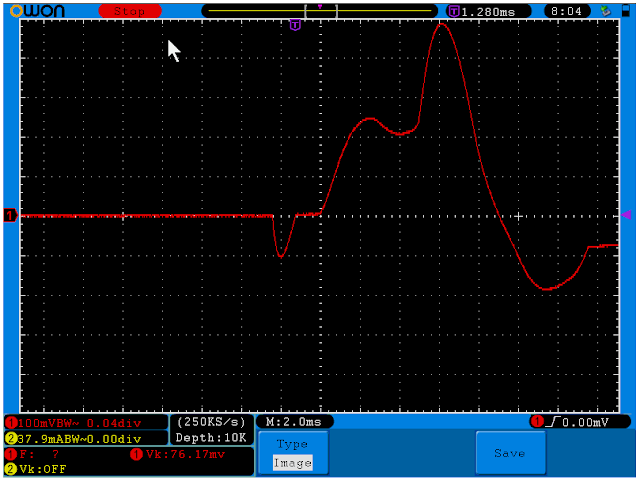Image resolution: width=640 pixels, height=480 pixels.
Task: Click the red Stop status indicator
Action: click(x=130, y=11)
